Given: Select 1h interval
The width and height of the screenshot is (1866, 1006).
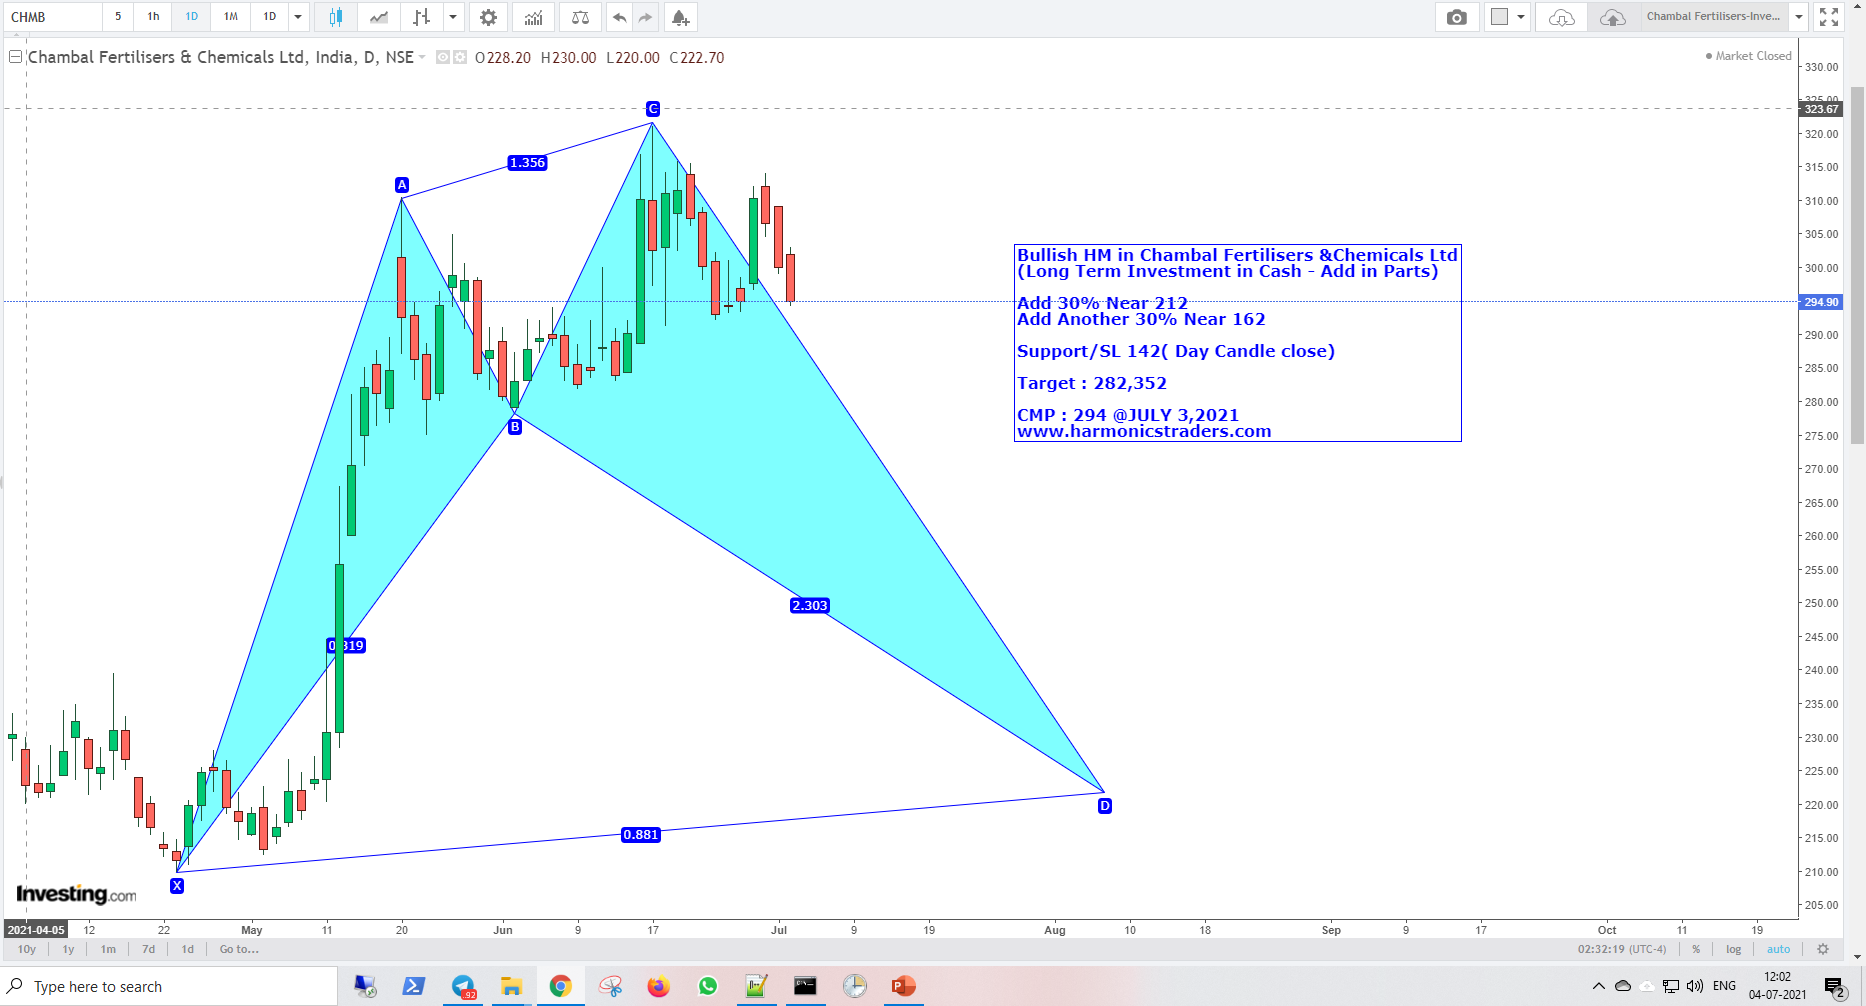Looking at the screenshot, I should coord(153,17).
